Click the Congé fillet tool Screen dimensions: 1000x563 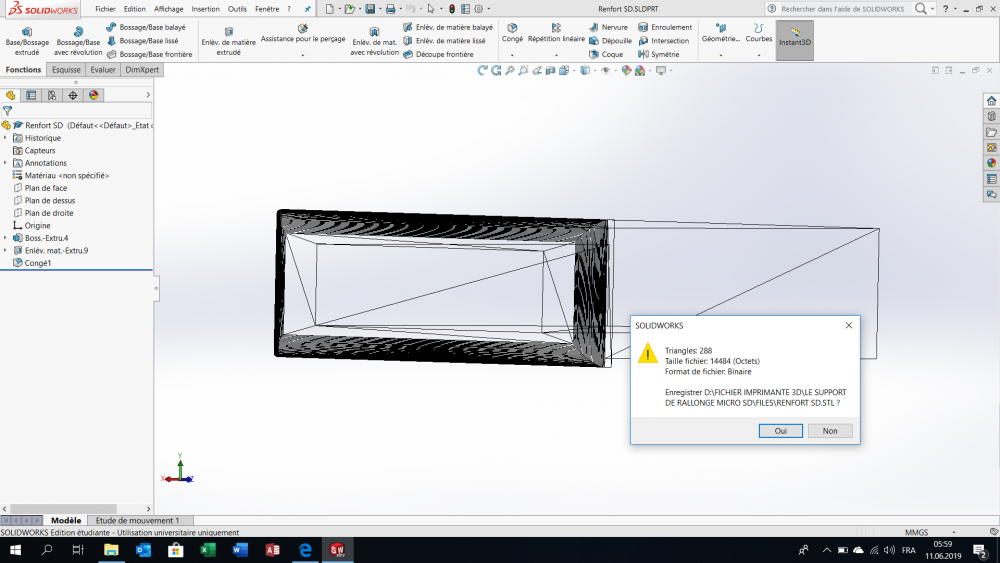click(x=512, y=33)
